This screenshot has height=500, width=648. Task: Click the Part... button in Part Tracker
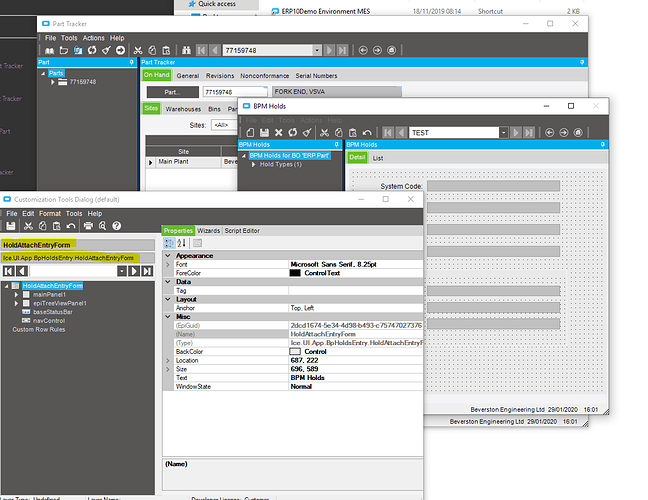pos(173,92)
